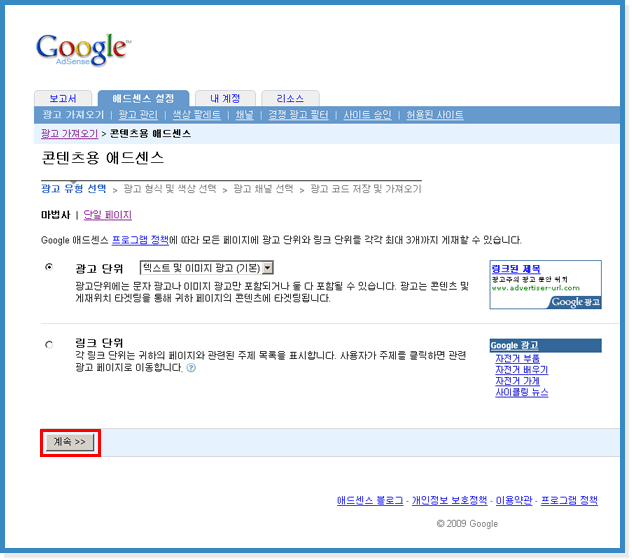
Task: Click 자전거 부품 in link unit sample
Action: tap(517, 358)
